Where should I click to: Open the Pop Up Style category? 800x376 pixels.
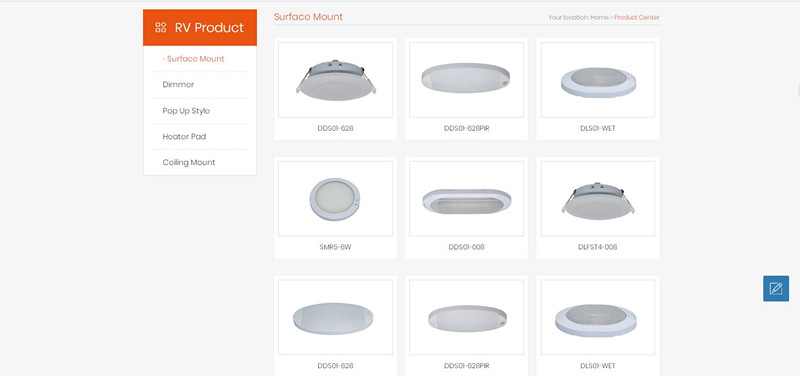tap(186, 111)
